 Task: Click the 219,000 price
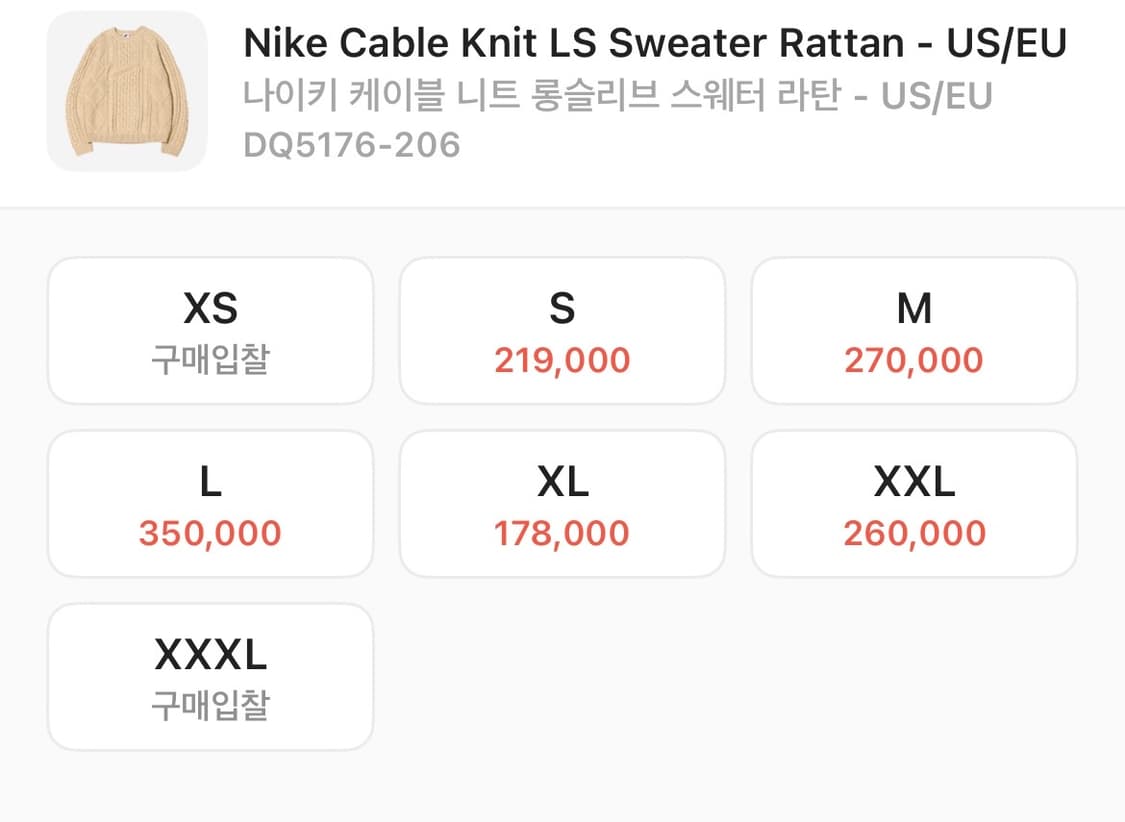pos(562,360)
